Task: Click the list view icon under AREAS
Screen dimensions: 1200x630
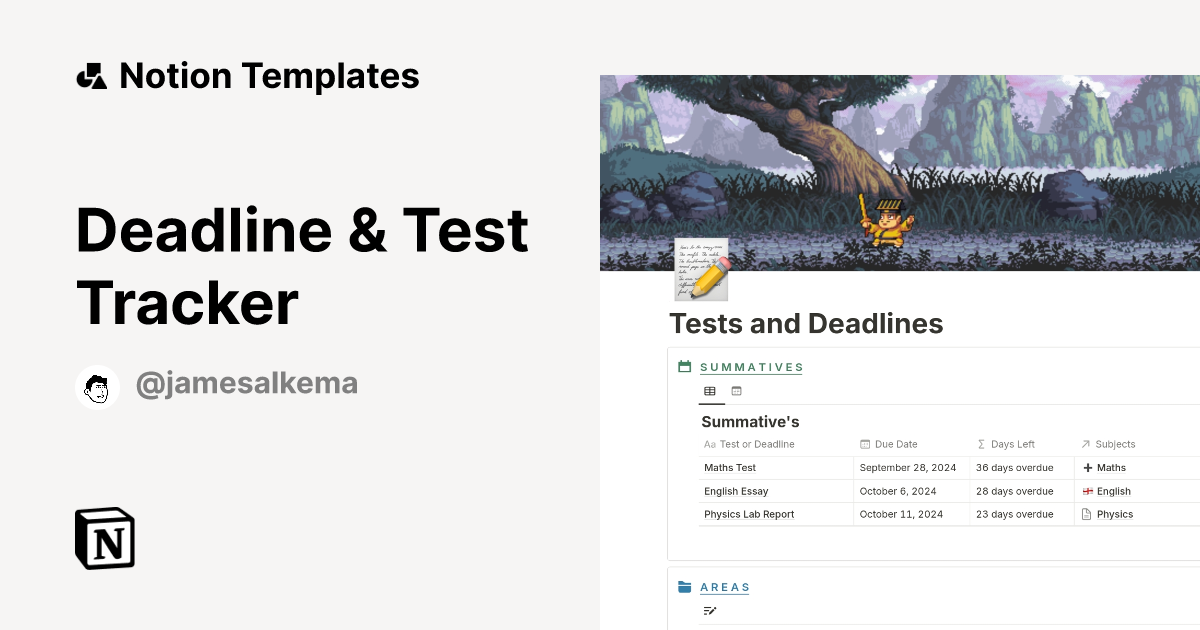Action: [x=708, y=611]
